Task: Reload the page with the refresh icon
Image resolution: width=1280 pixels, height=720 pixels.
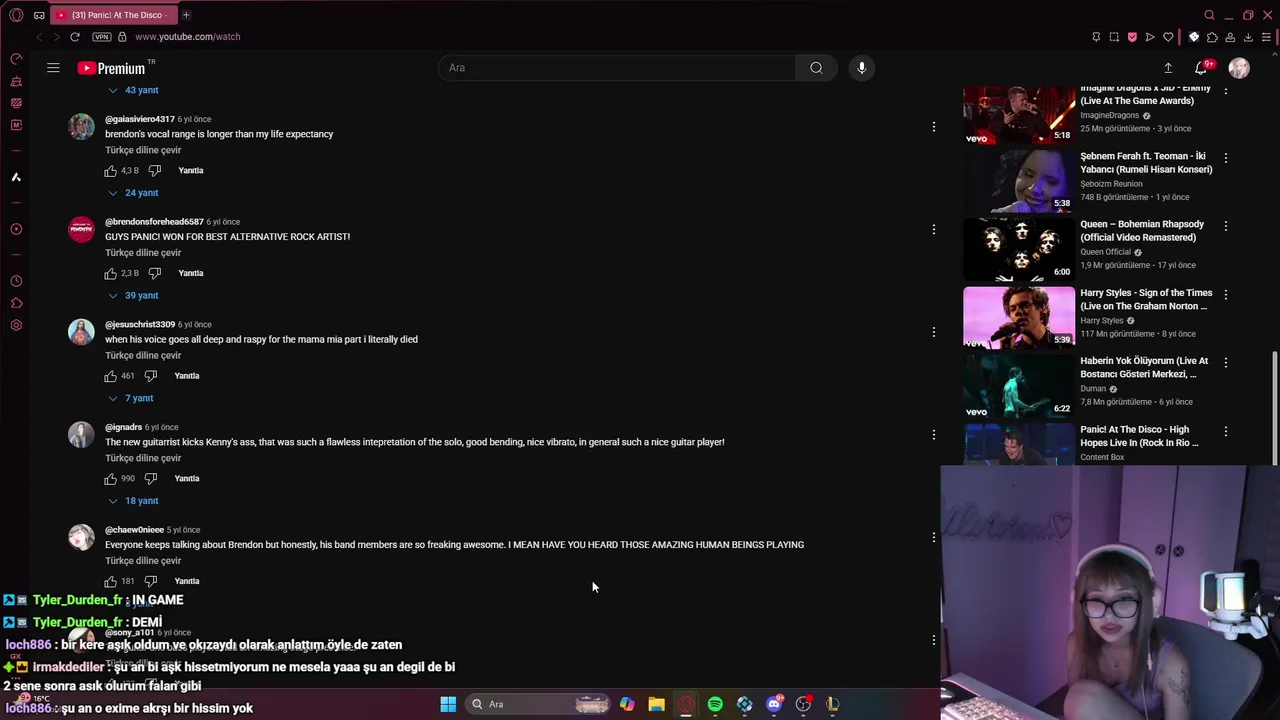Action: [74, 37]
